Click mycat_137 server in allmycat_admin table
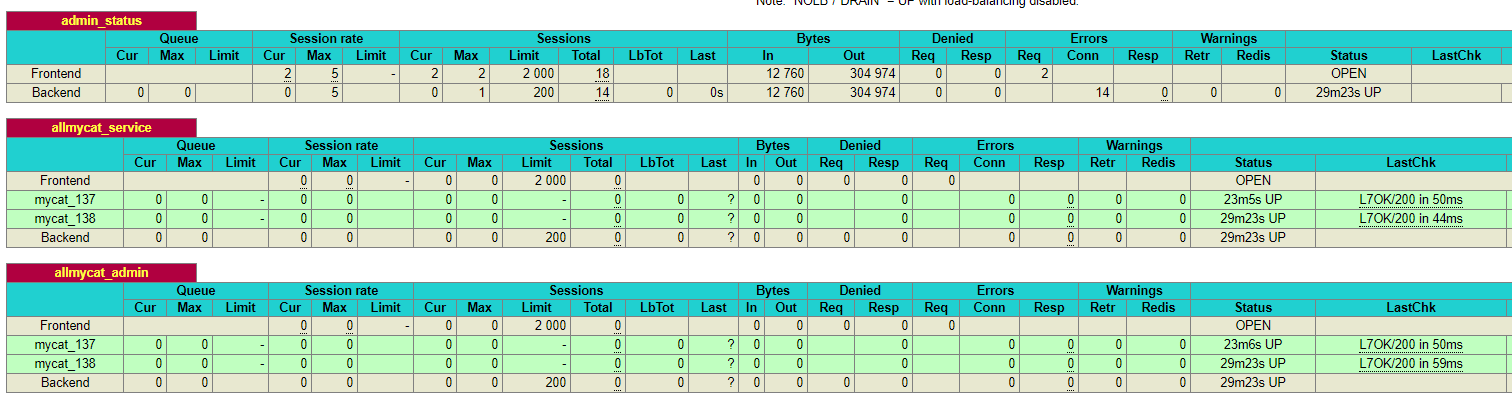The width and height of the screenshot is (1512, 399). 65,345
